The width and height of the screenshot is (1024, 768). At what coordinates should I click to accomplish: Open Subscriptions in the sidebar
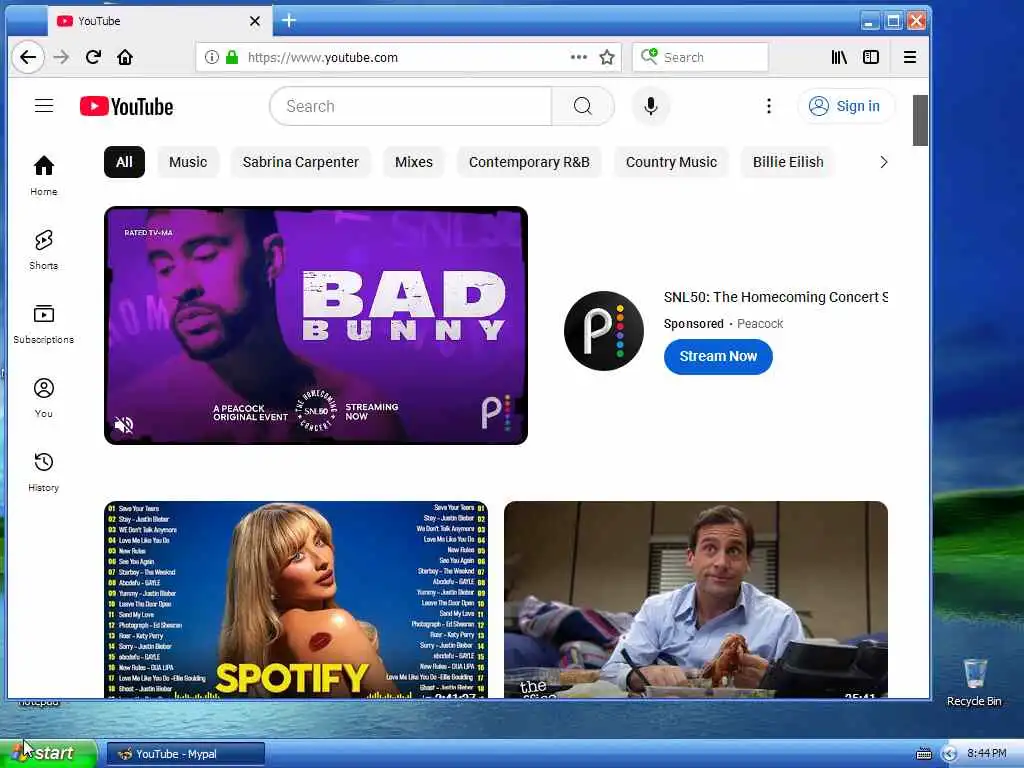click(44, 324)
